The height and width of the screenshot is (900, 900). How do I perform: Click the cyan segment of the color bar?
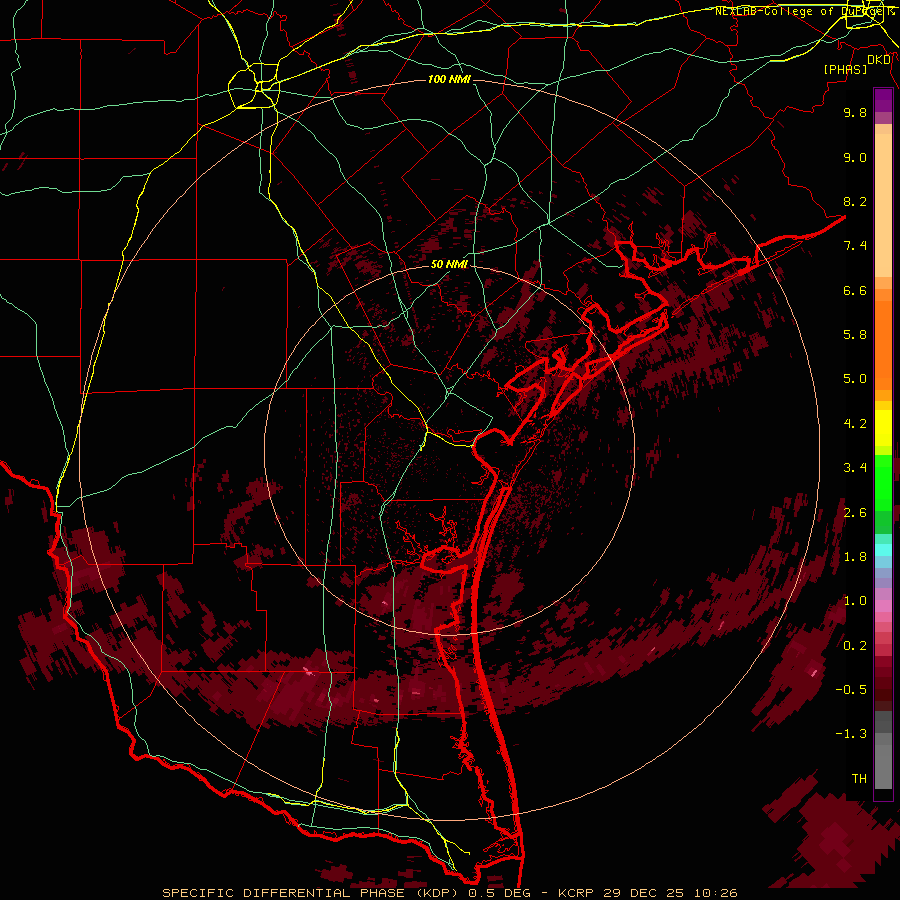click(883, 550)
